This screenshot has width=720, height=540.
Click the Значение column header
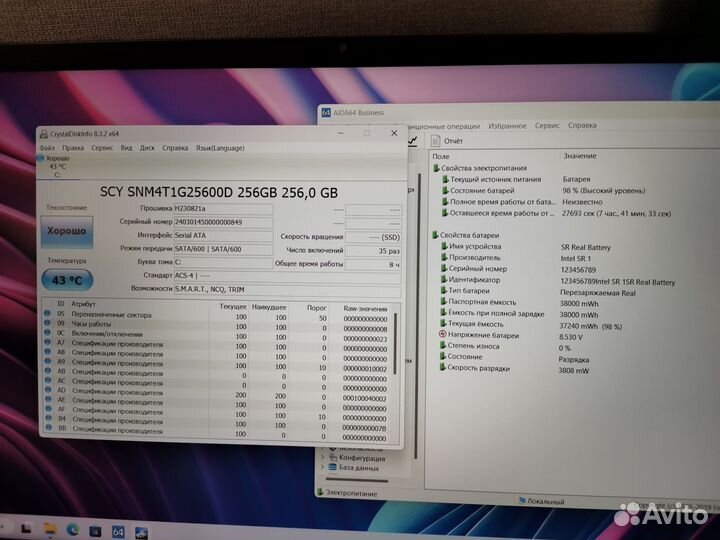579,156
